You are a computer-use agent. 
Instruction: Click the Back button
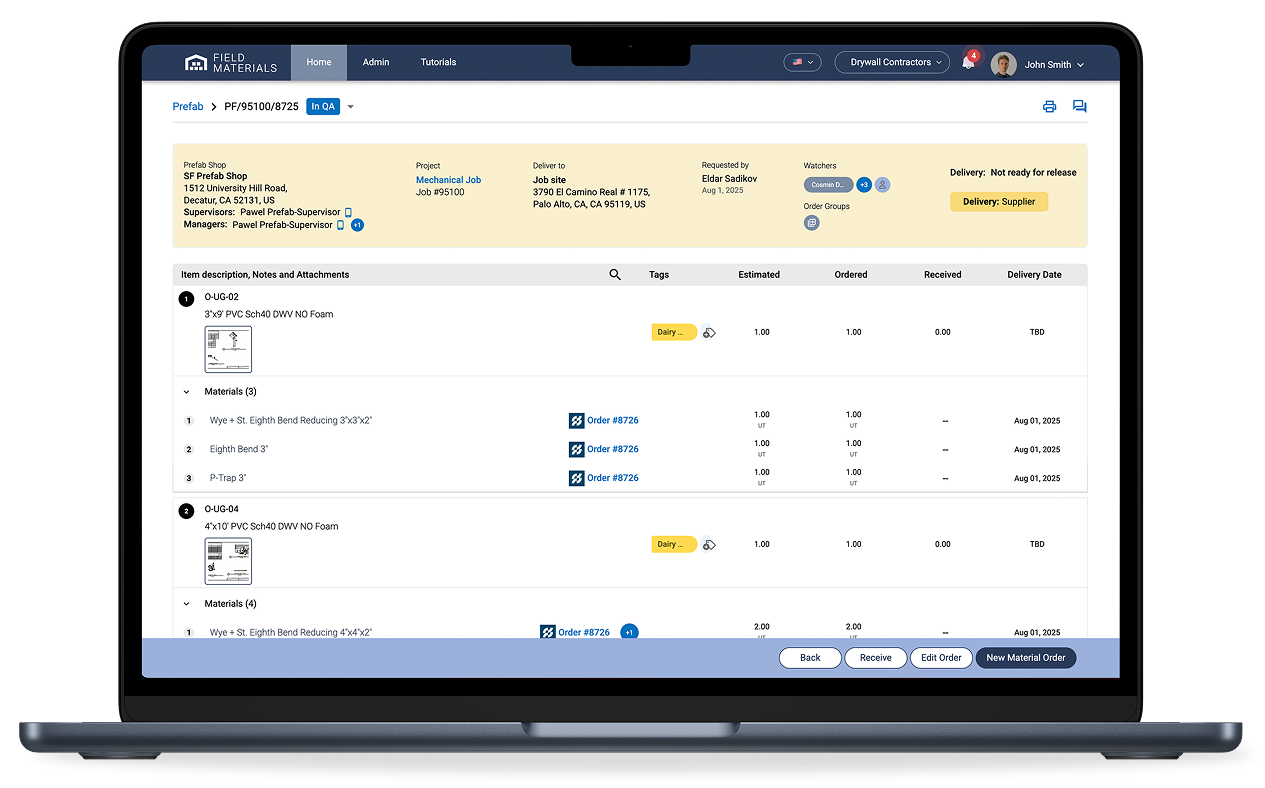[x=810, y=658]
